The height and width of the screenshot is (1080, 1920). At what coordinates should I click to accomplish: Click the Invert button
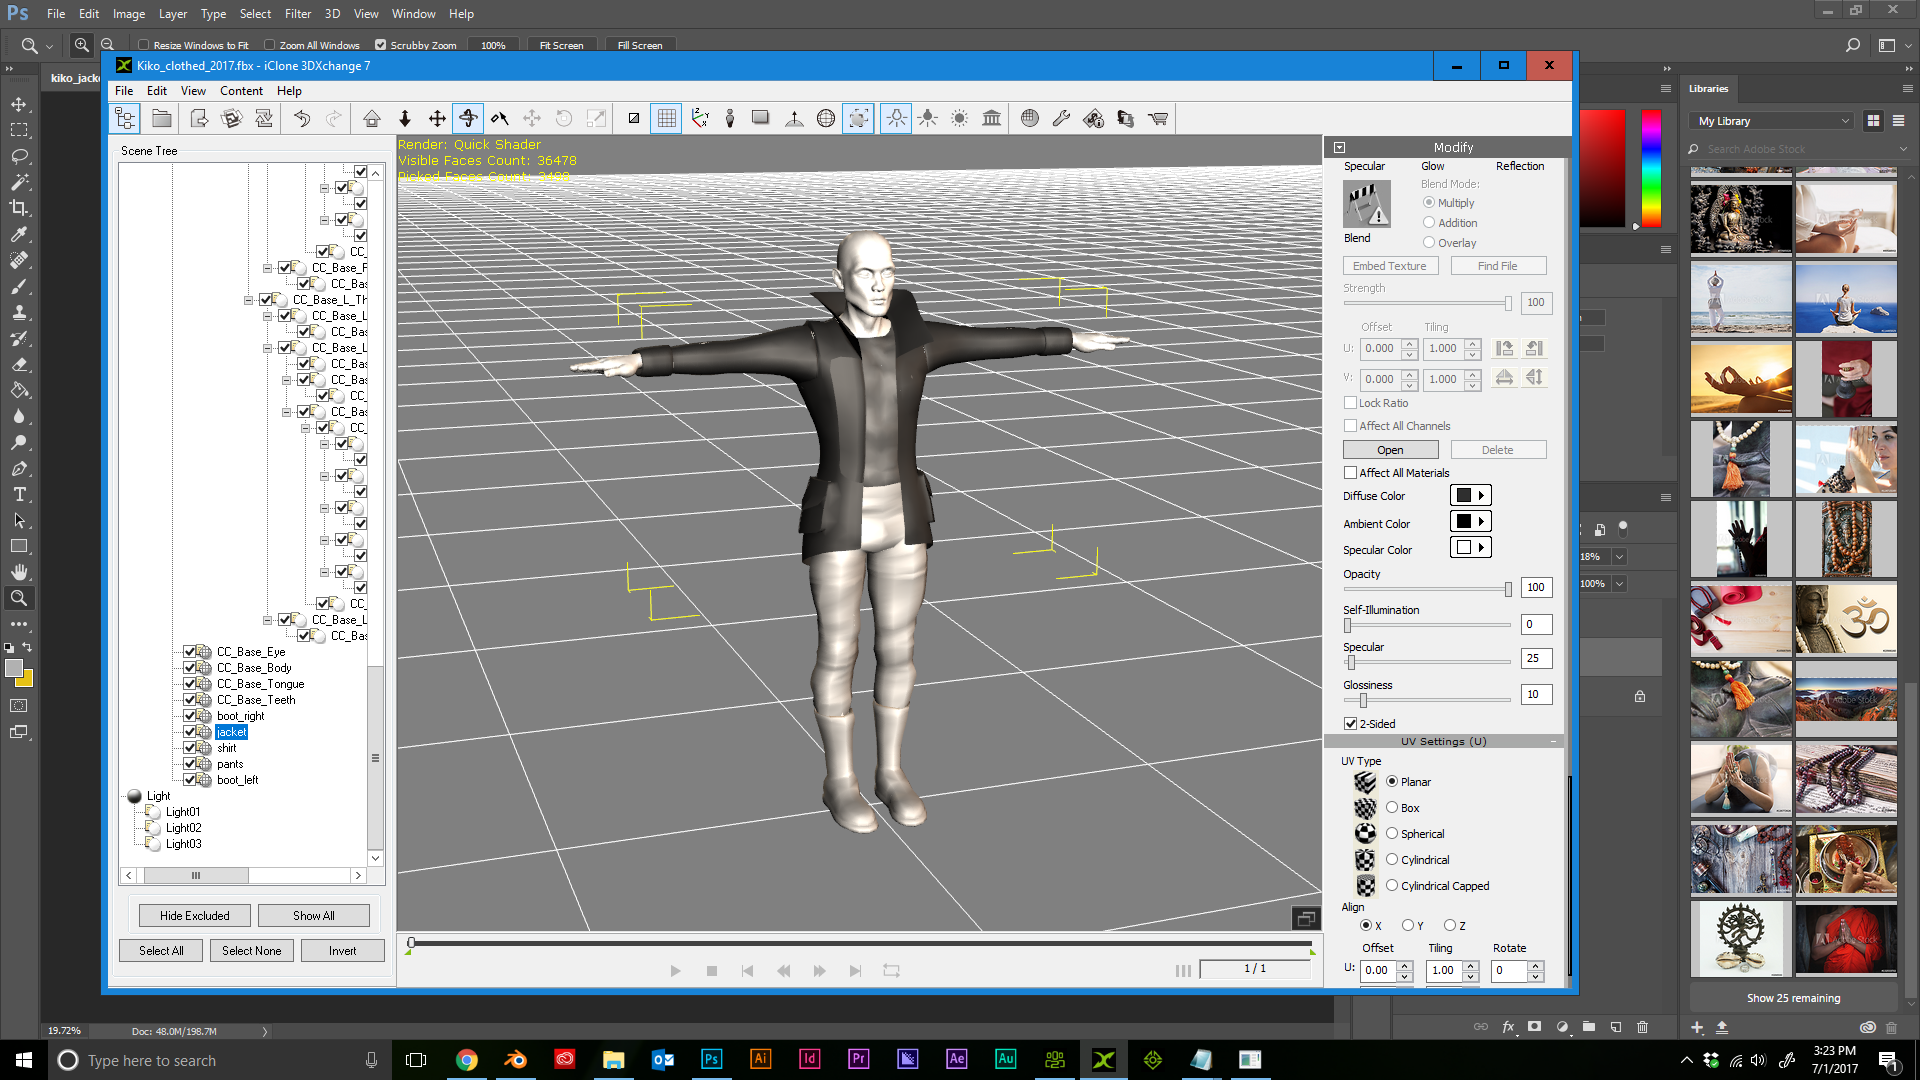coord(343,951)
